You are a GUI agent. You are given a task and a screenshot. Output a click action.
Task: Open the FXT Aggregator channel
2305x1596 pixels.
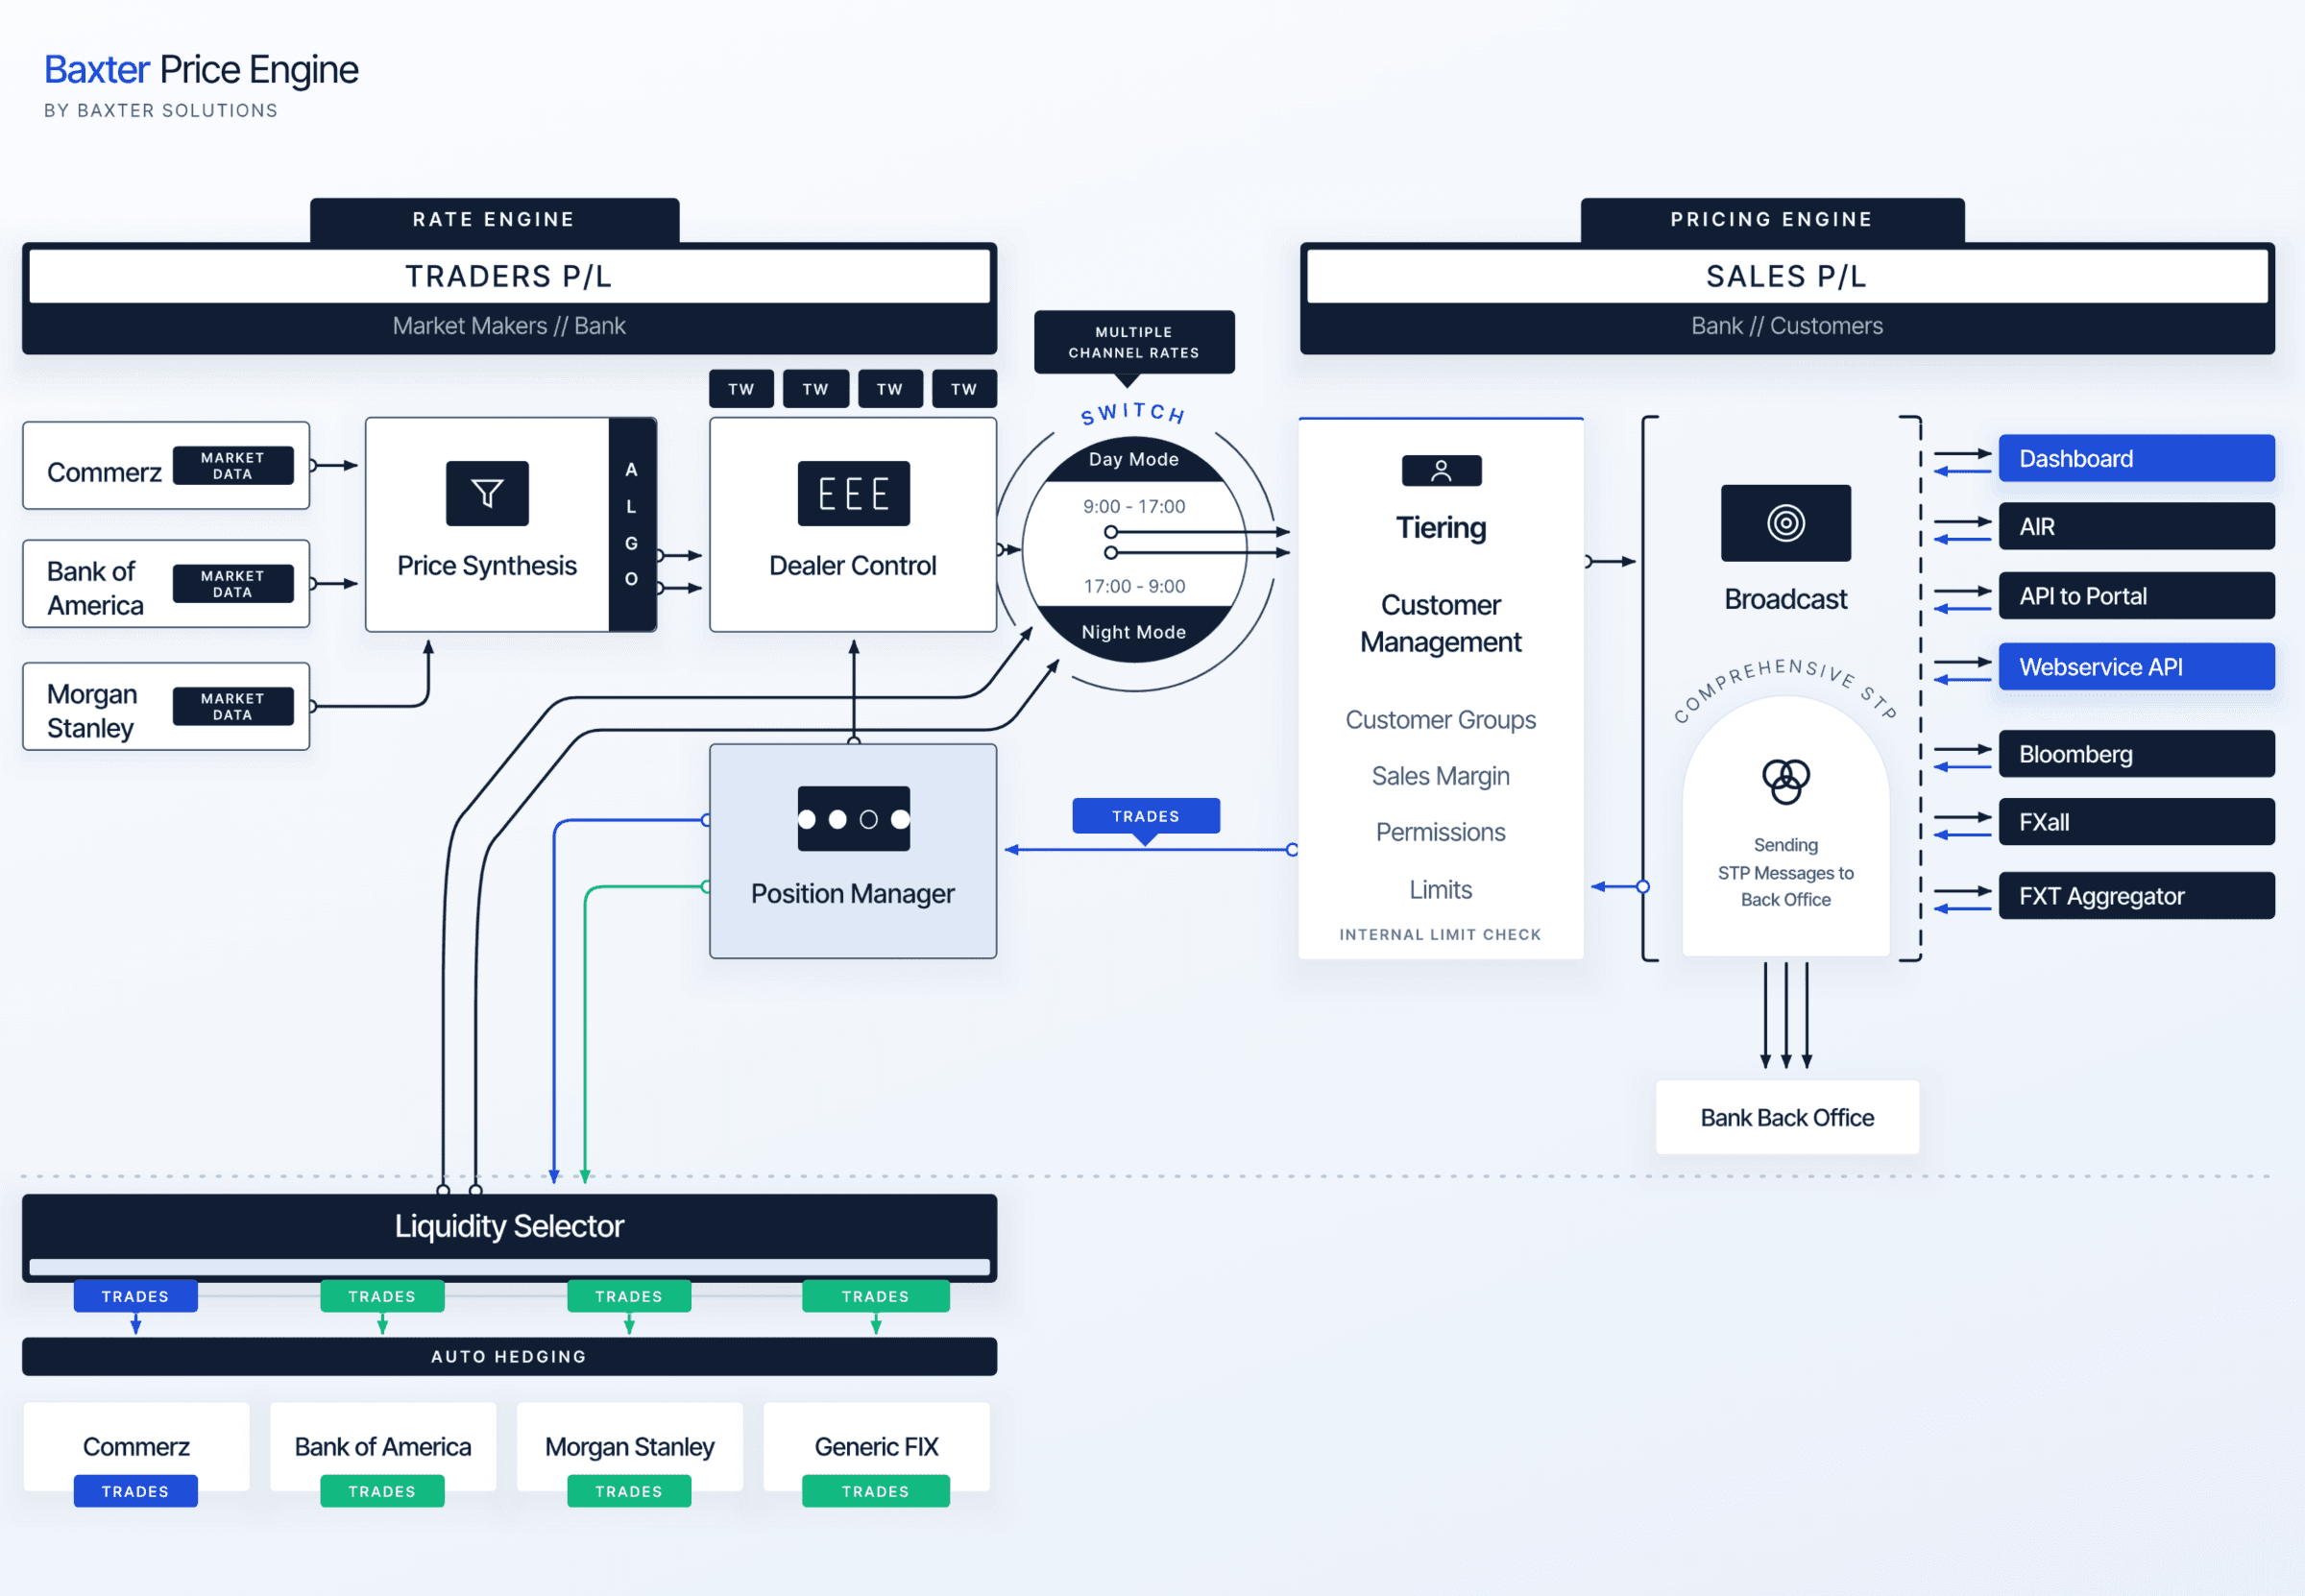tap(2137, 896)
